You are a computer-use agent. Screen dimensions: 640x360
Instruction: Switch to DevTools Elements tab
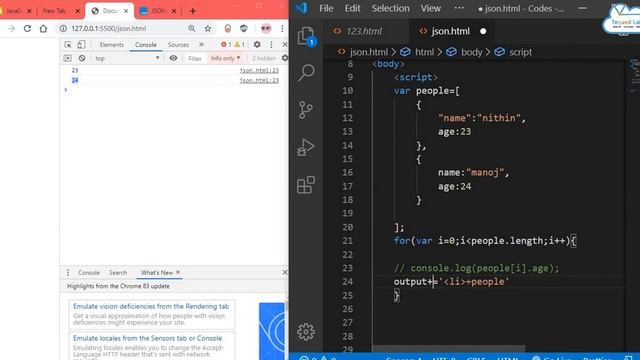111,44
